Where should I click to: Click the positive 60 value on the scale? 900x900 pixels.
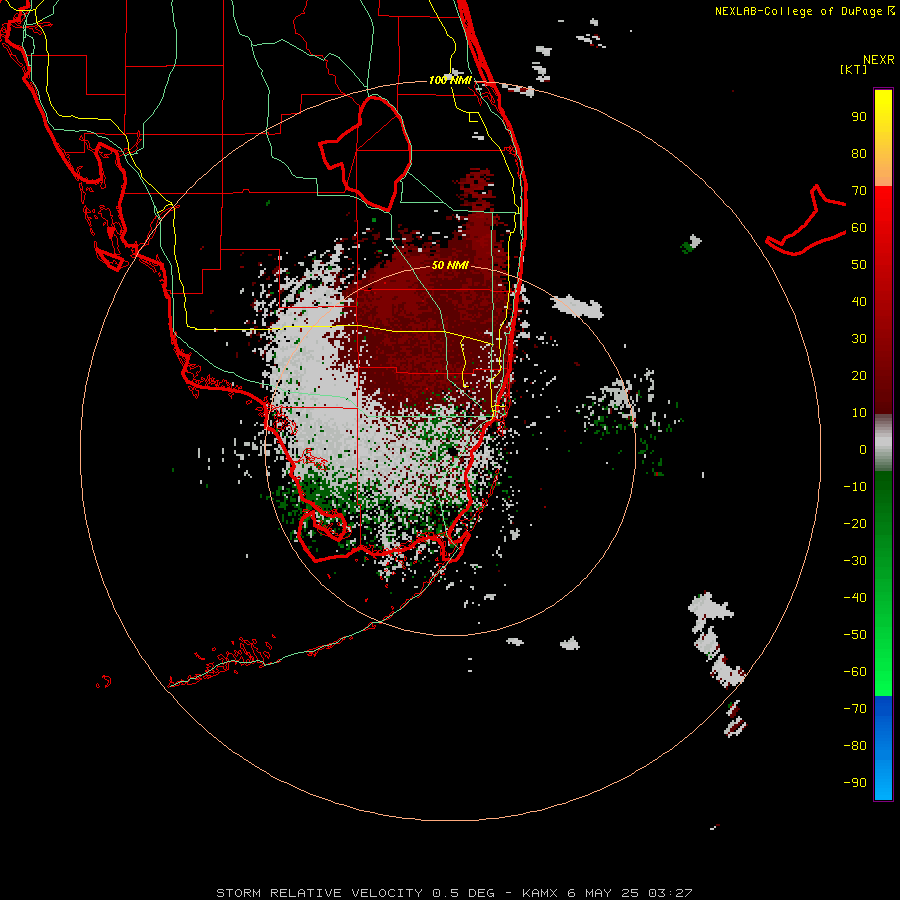(x=859, y=227)
